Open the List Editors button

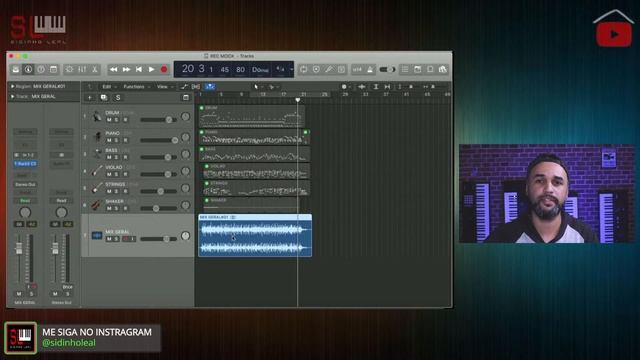(405, 69)
